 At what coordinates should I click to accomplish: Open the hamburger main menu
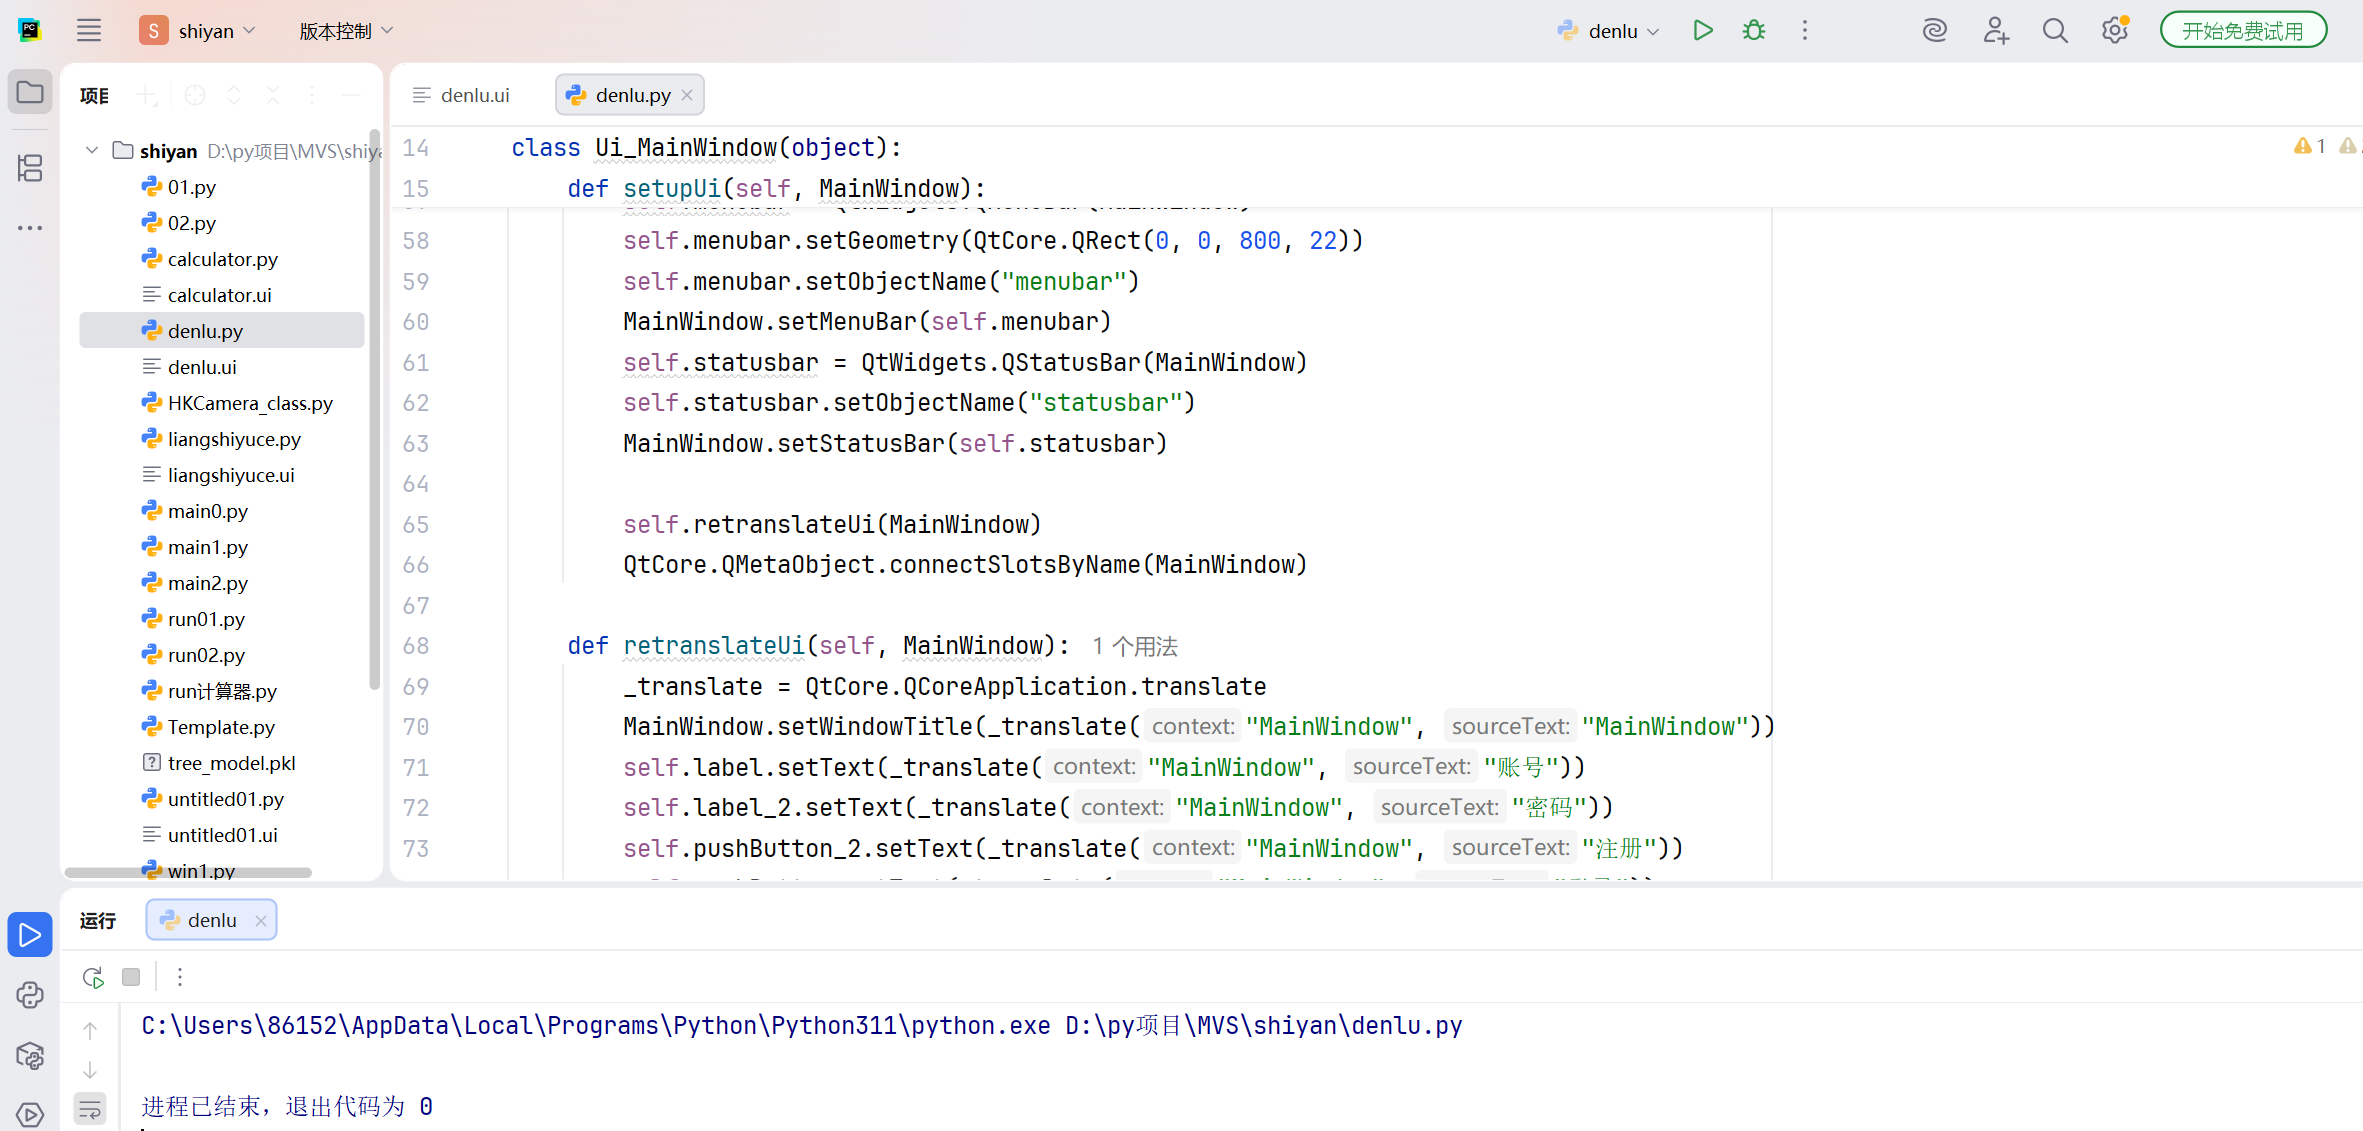[89, 31]
